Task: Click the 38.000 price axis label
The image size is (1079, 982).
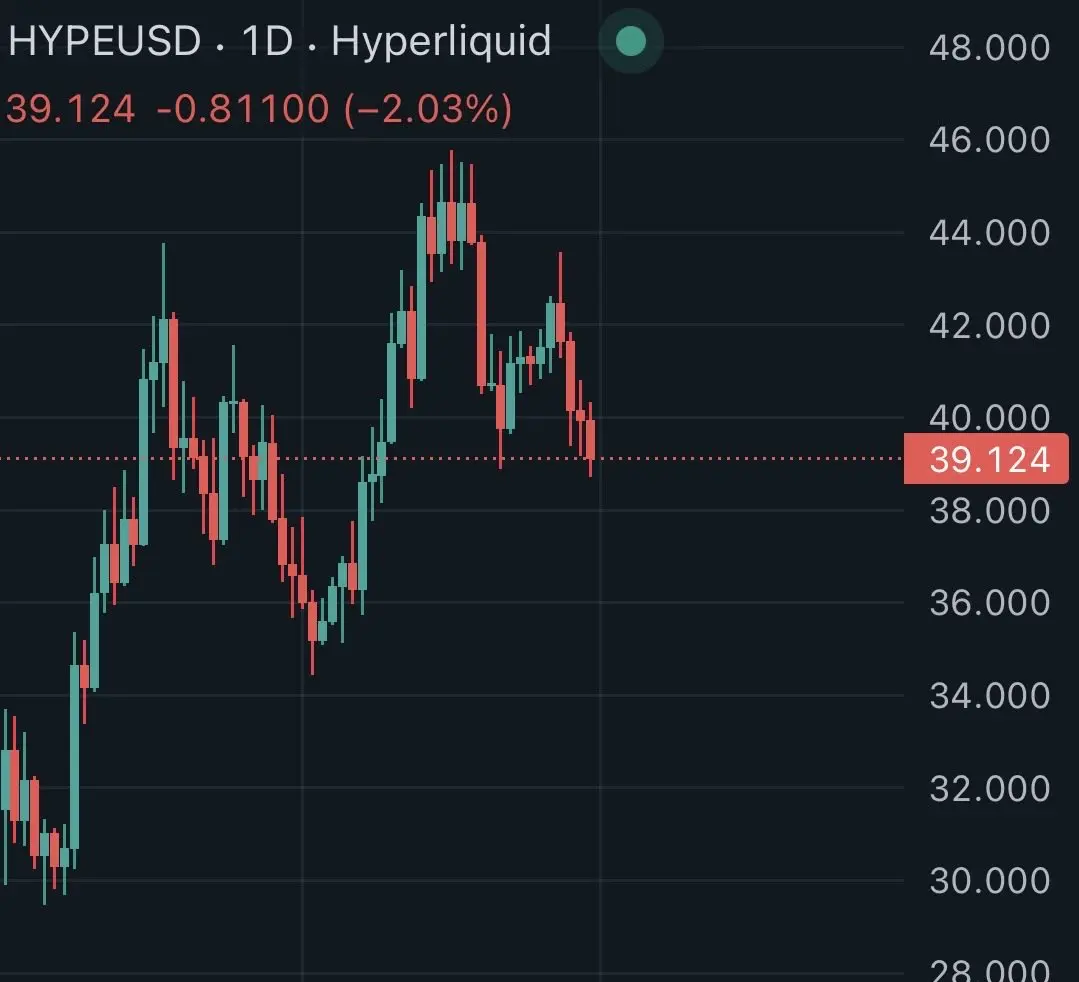Action: pyautogui.click(x=989, y=511)
